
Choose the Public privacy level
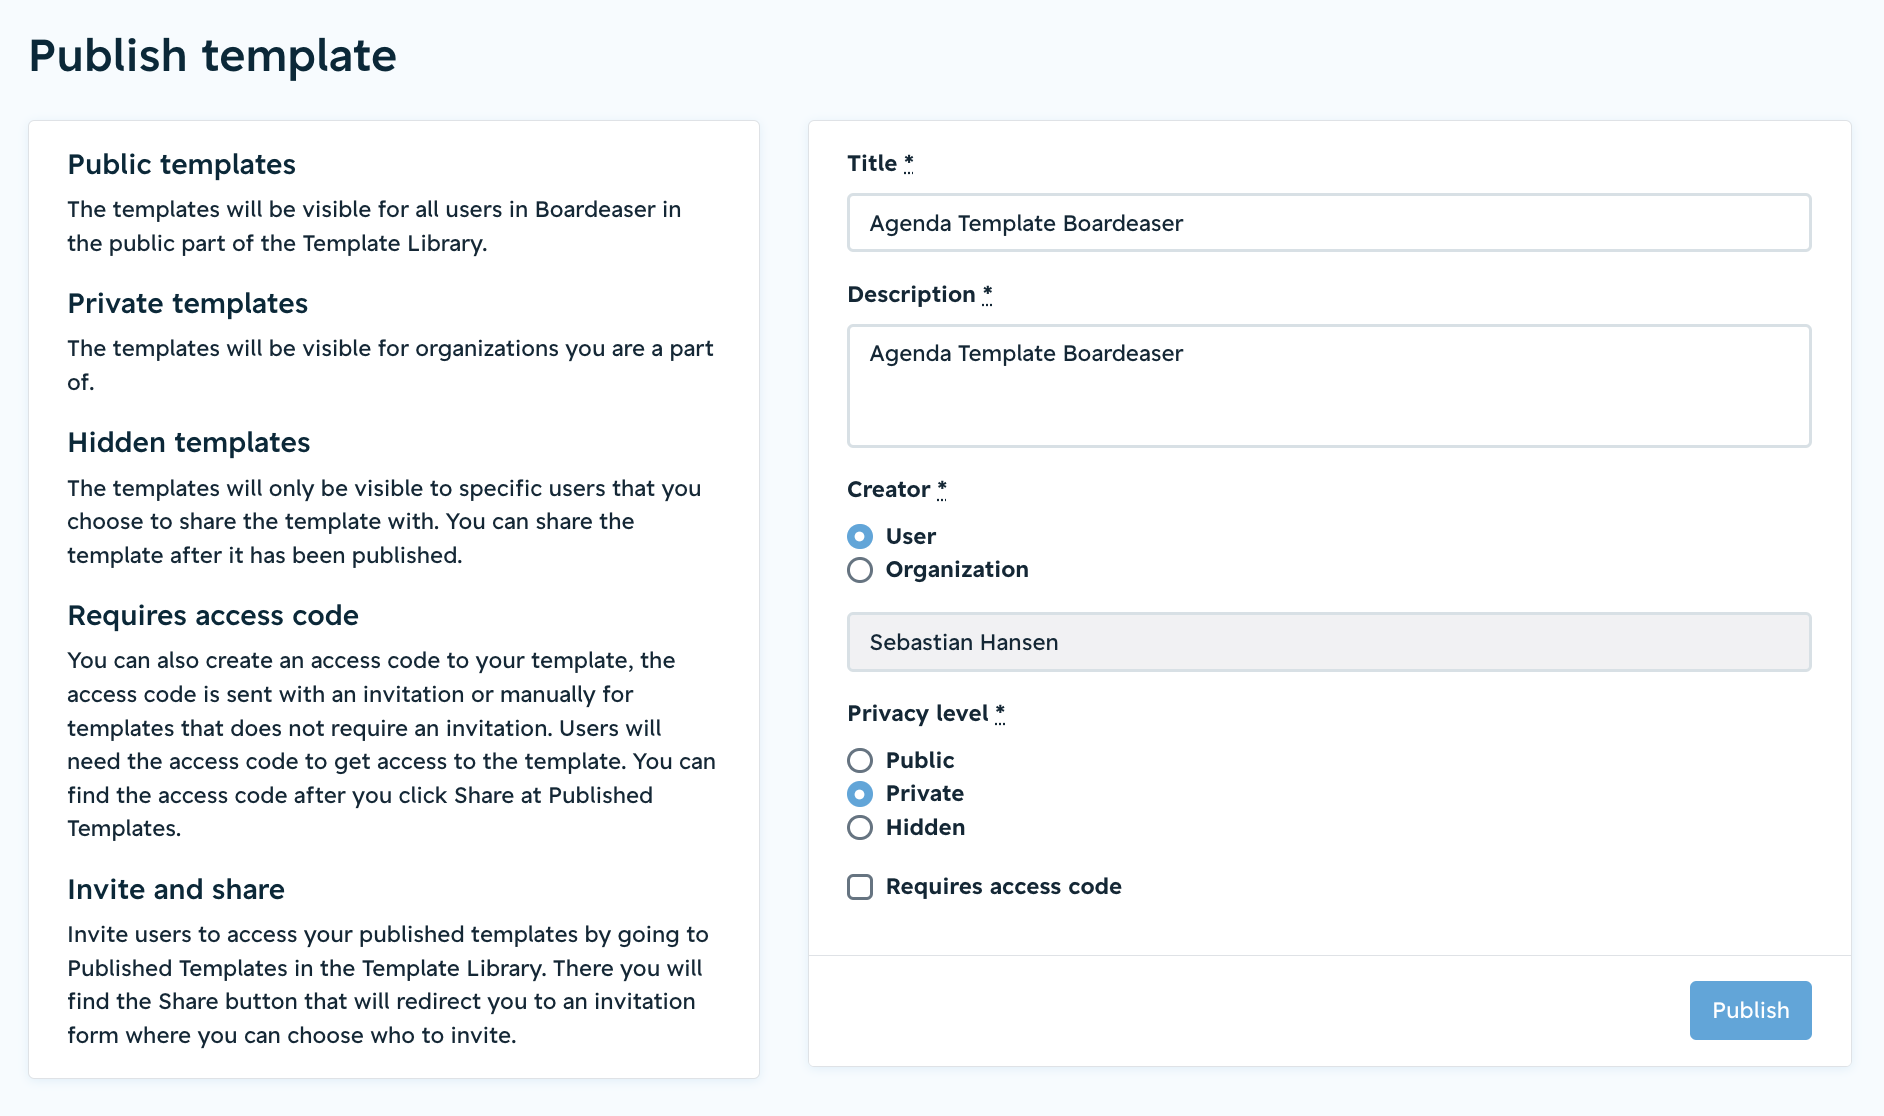860,761
